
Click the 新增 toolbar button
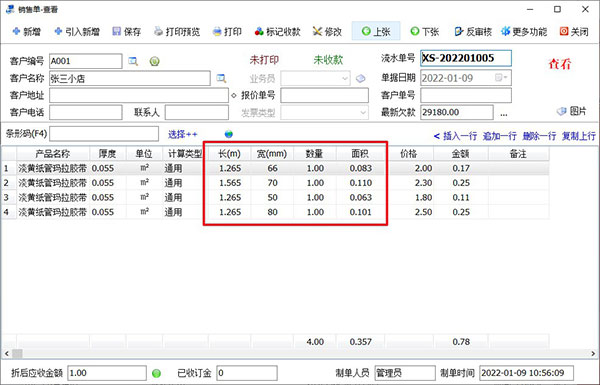coord(26,31)
